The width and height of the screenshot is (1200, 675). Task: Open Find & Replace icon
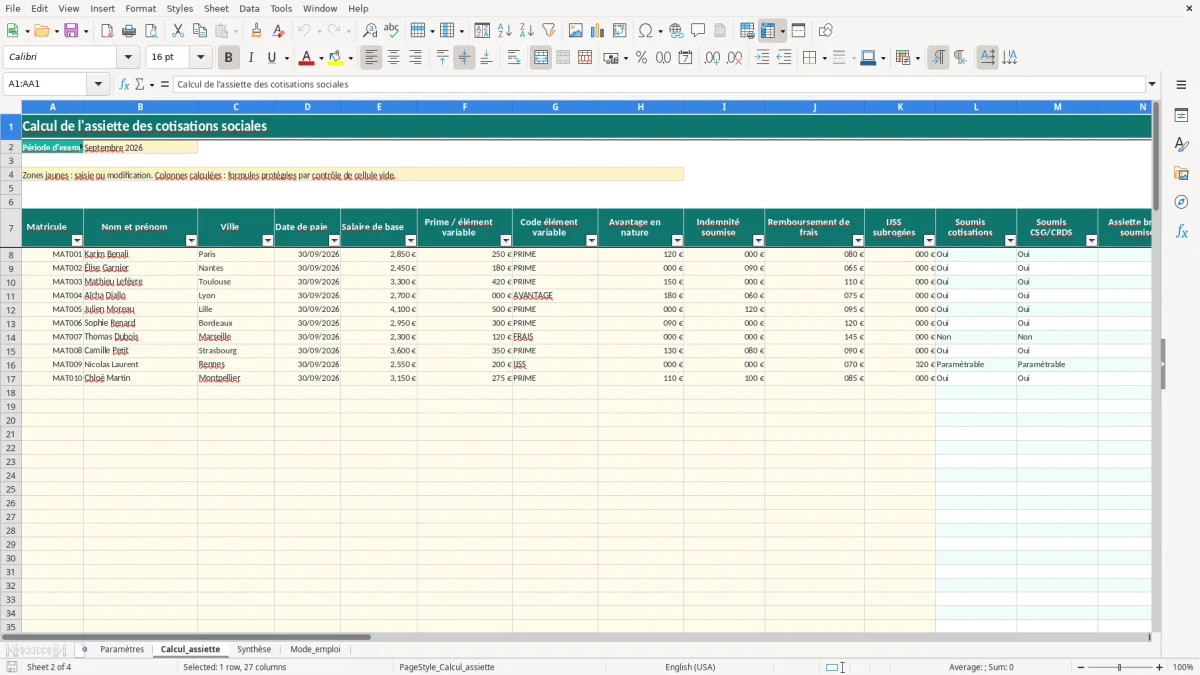(370, 31)
